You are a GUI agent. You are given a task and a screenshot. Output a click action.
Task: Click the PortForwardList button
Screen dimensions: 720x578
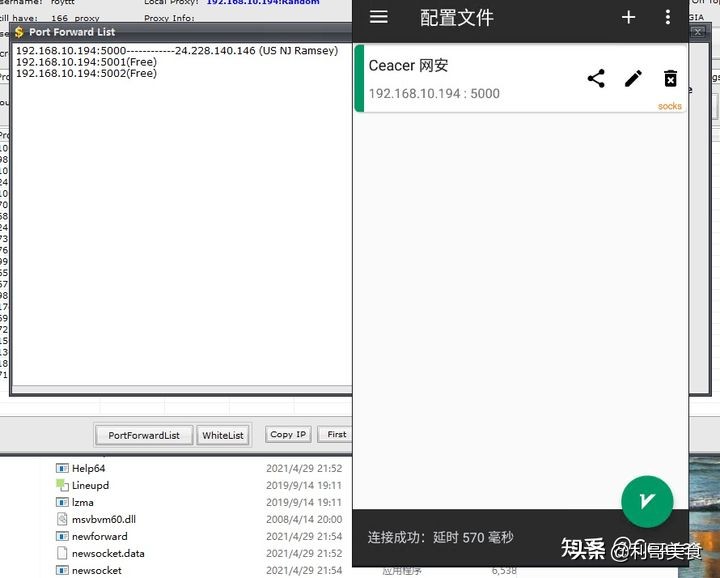coord(144,435)
